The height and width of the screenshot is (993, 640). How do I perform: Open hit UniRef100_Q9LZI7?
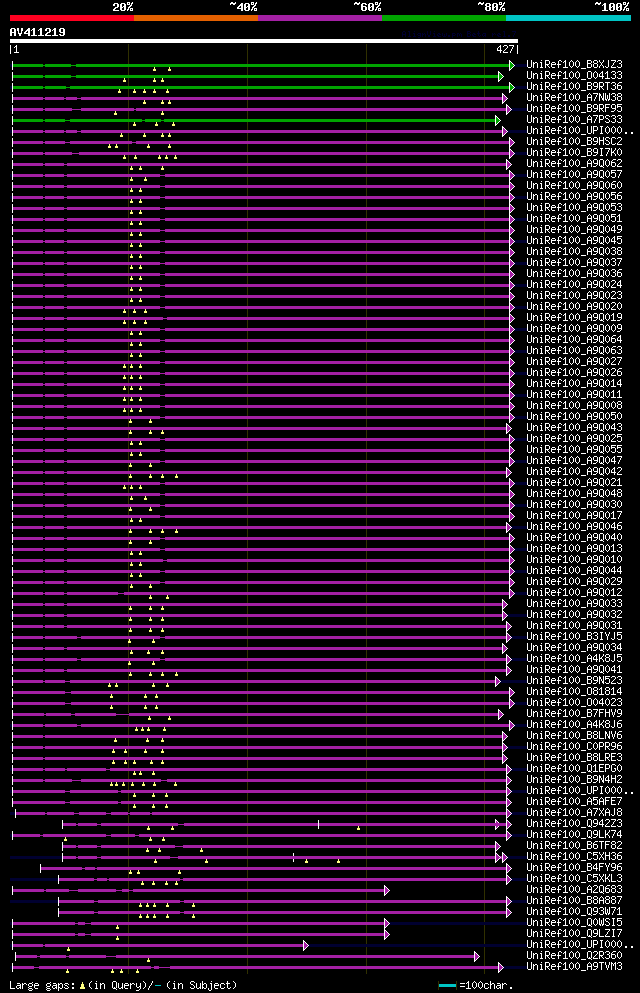[574, 933]
